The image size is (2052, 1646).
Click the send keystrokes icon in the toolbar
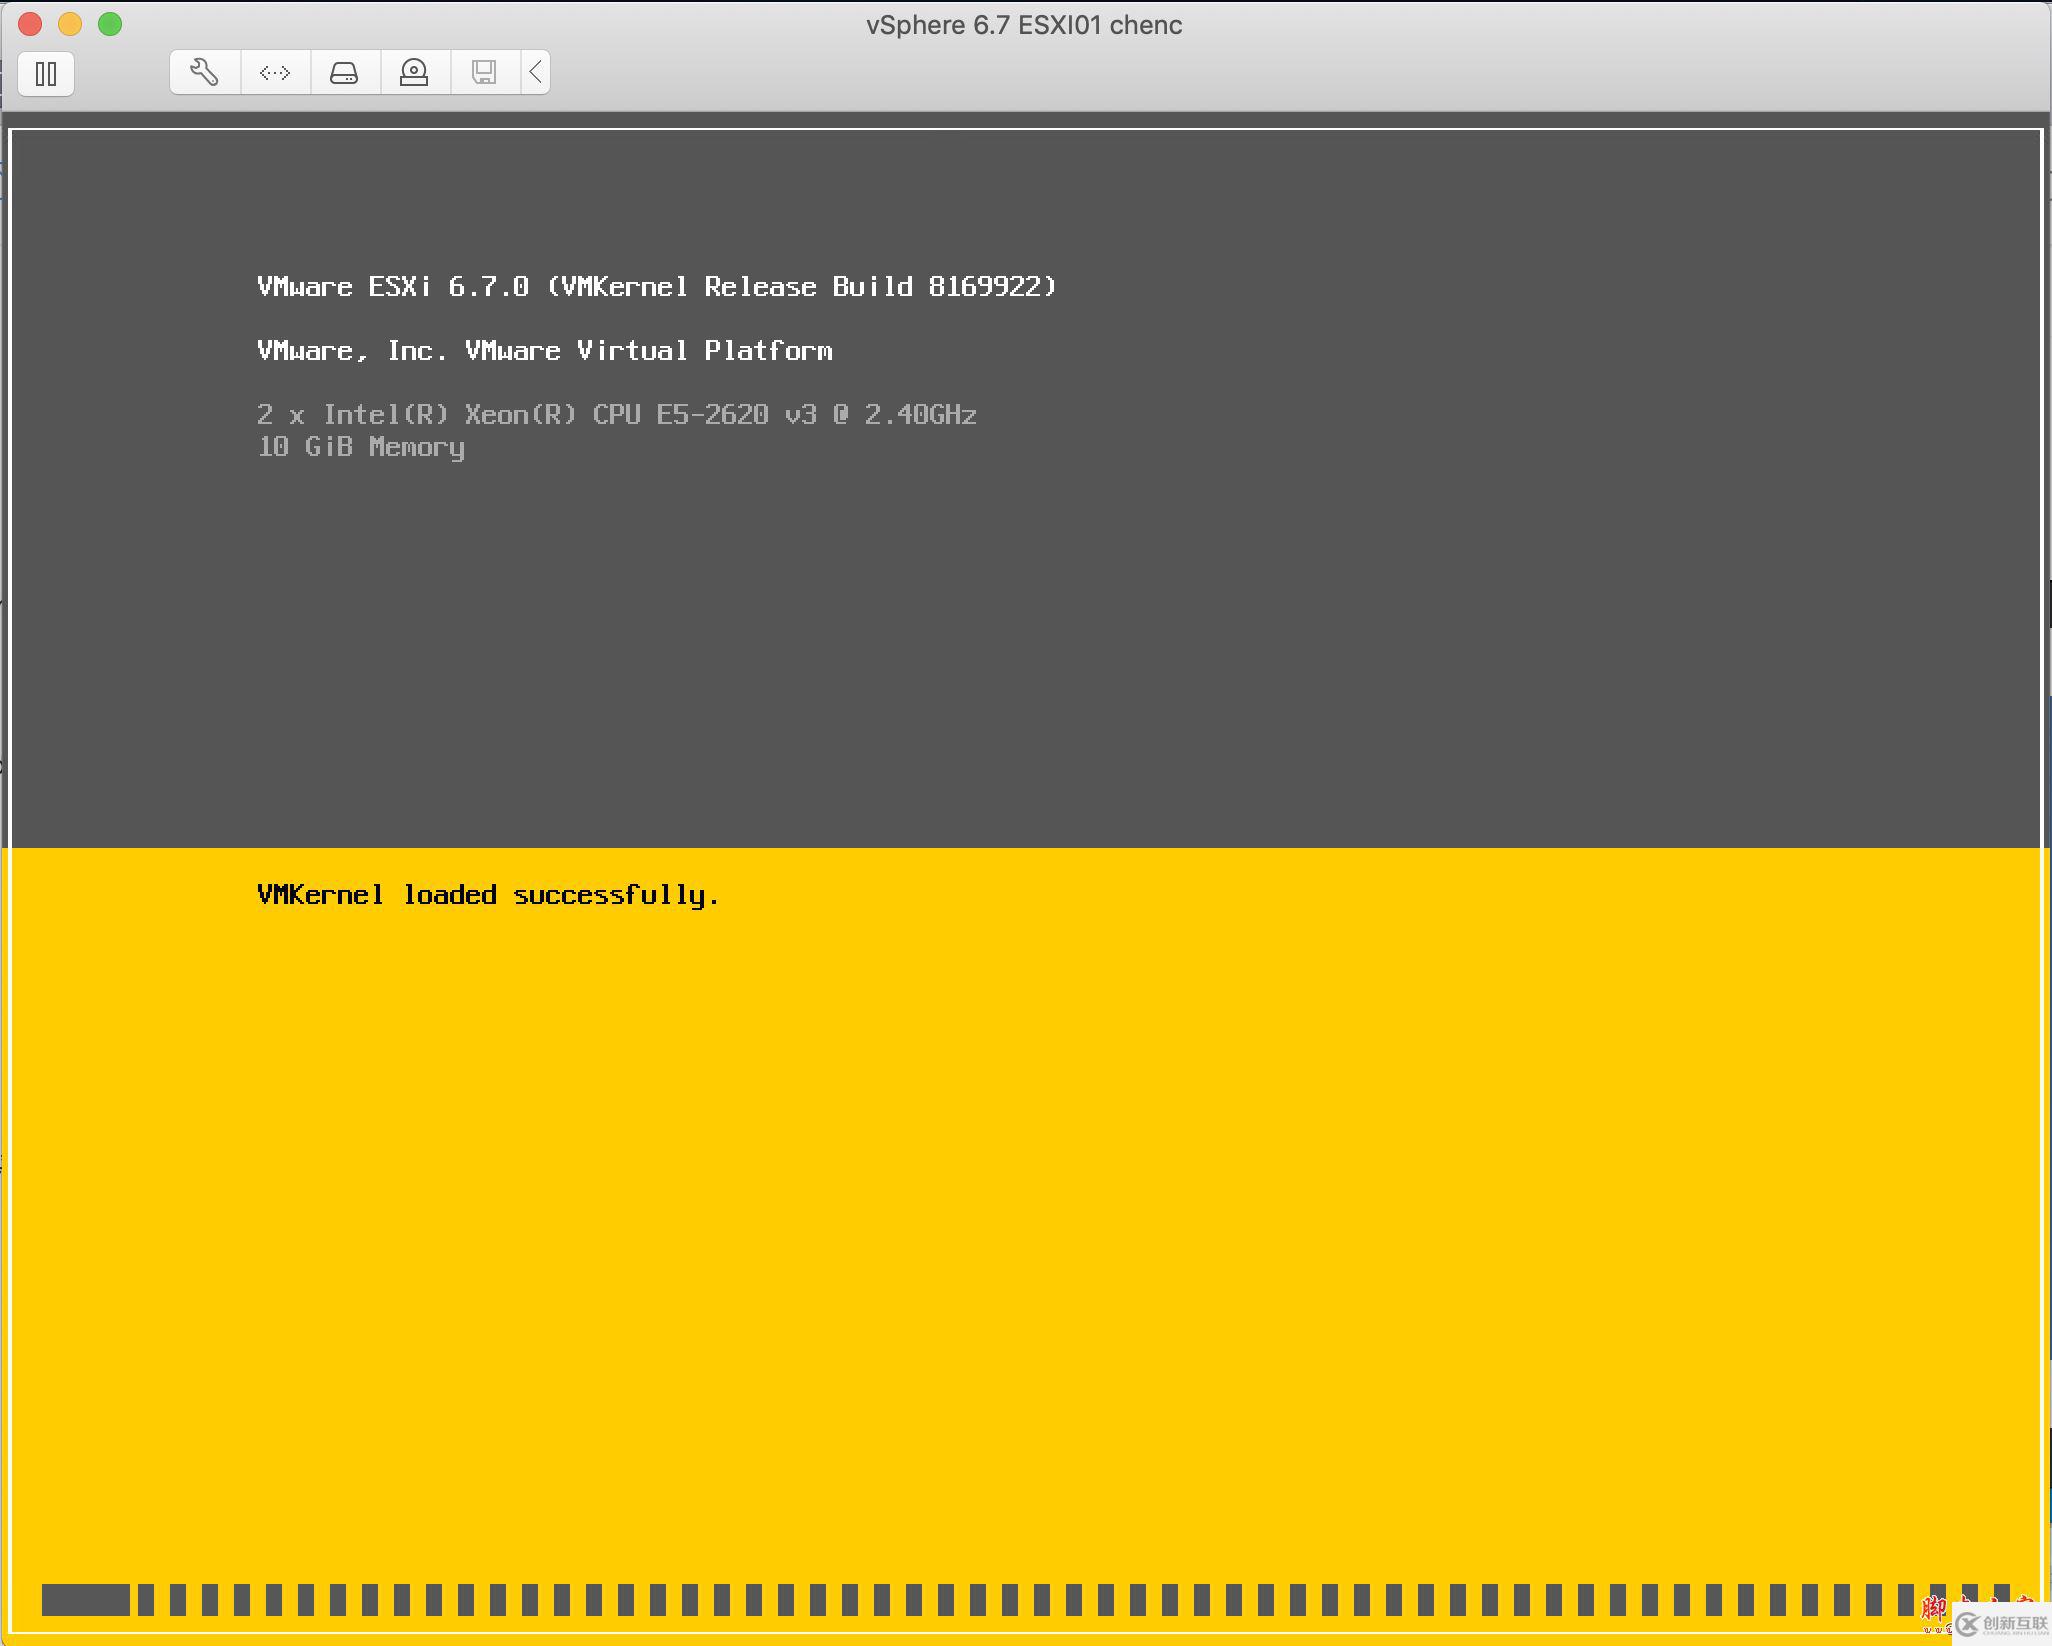pos(274,71)
